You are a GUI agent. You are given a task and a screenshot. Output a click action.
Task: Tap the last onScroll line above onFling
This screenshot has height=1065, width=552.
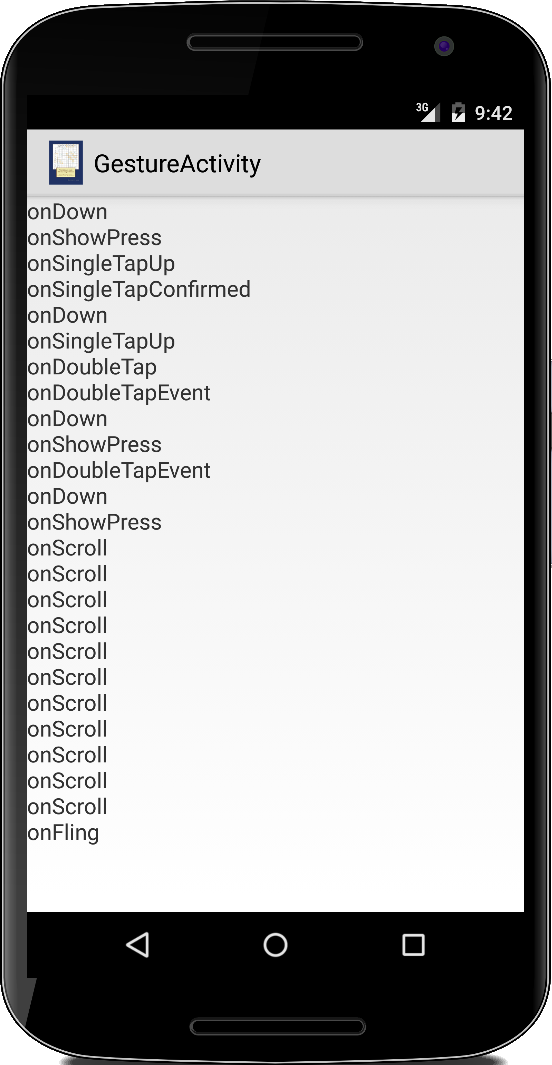pos(67,807)
